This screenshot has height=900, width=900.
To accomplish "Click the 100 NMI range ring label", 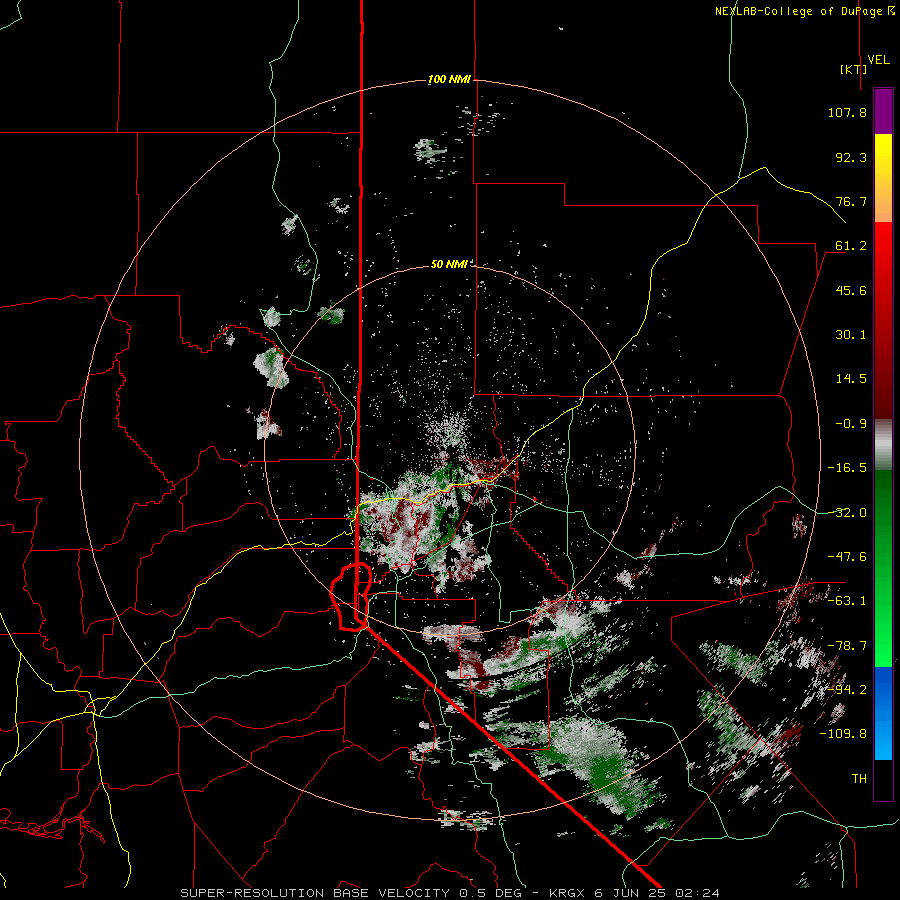I will [449, 79].
